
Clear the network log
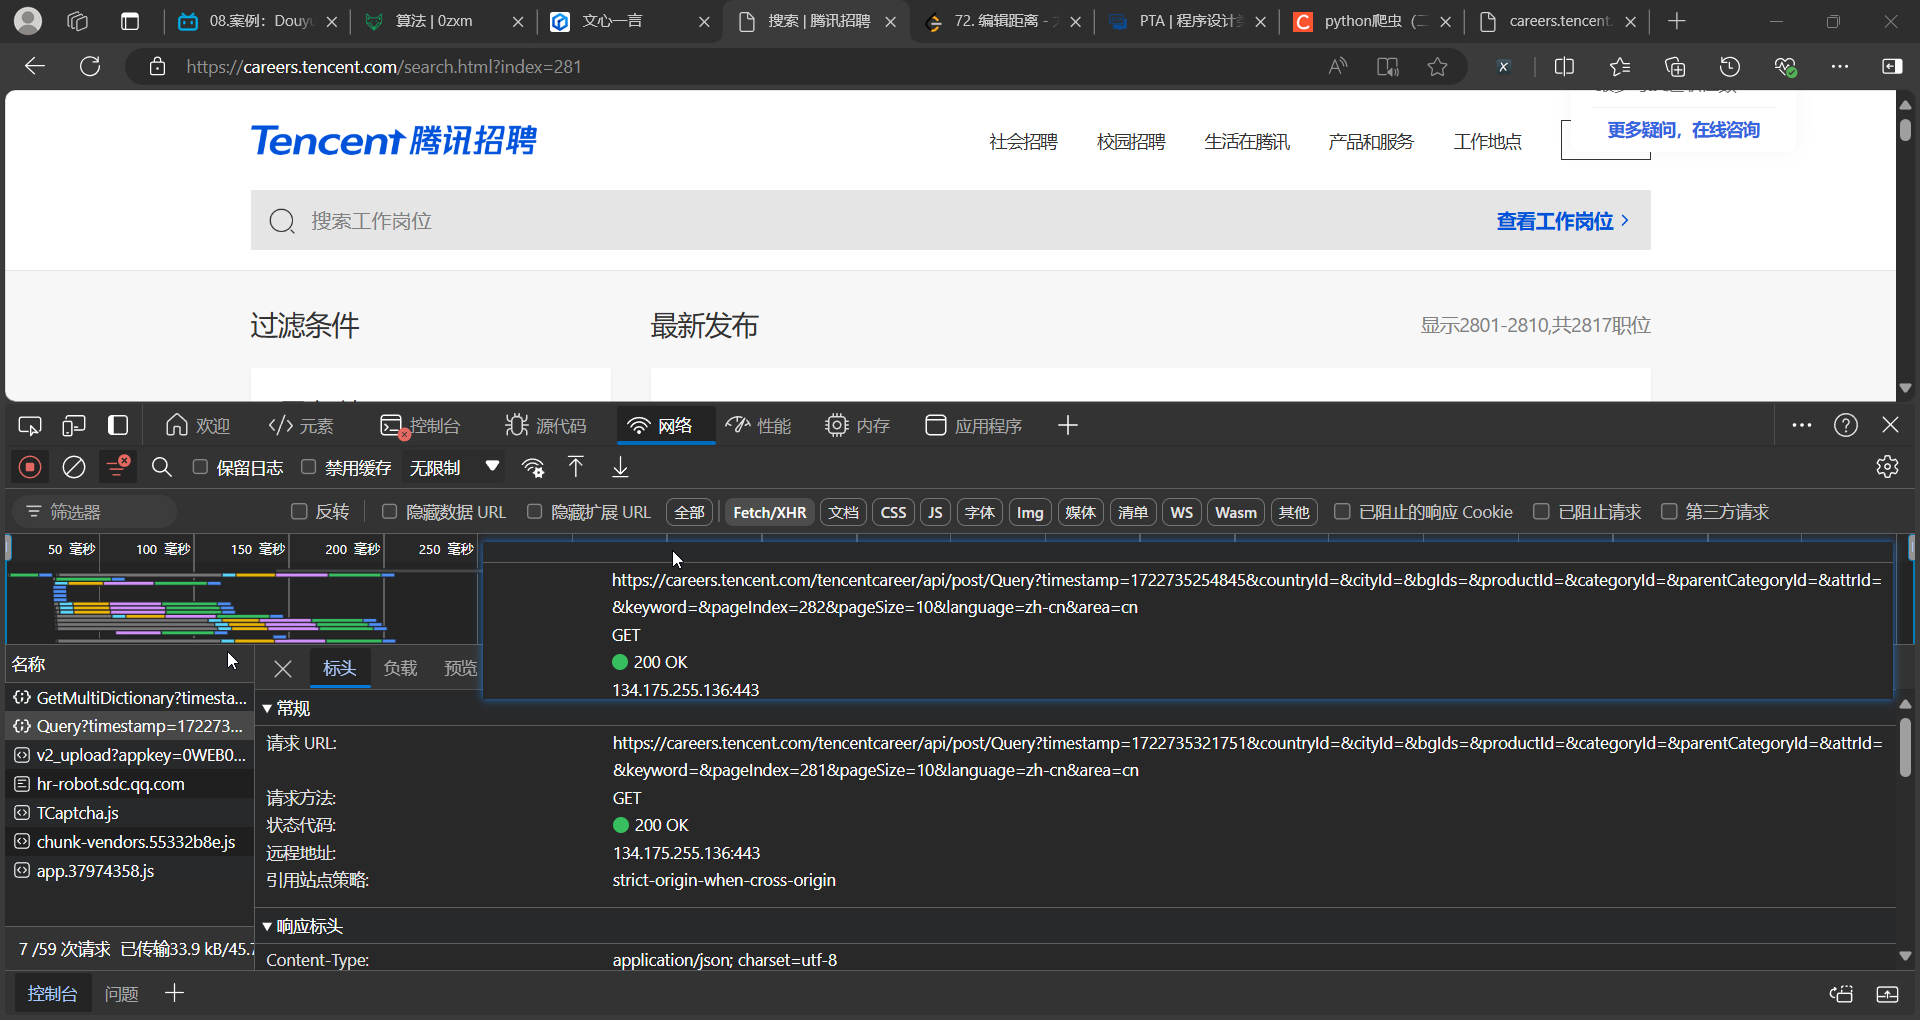(x=74, y=467)
